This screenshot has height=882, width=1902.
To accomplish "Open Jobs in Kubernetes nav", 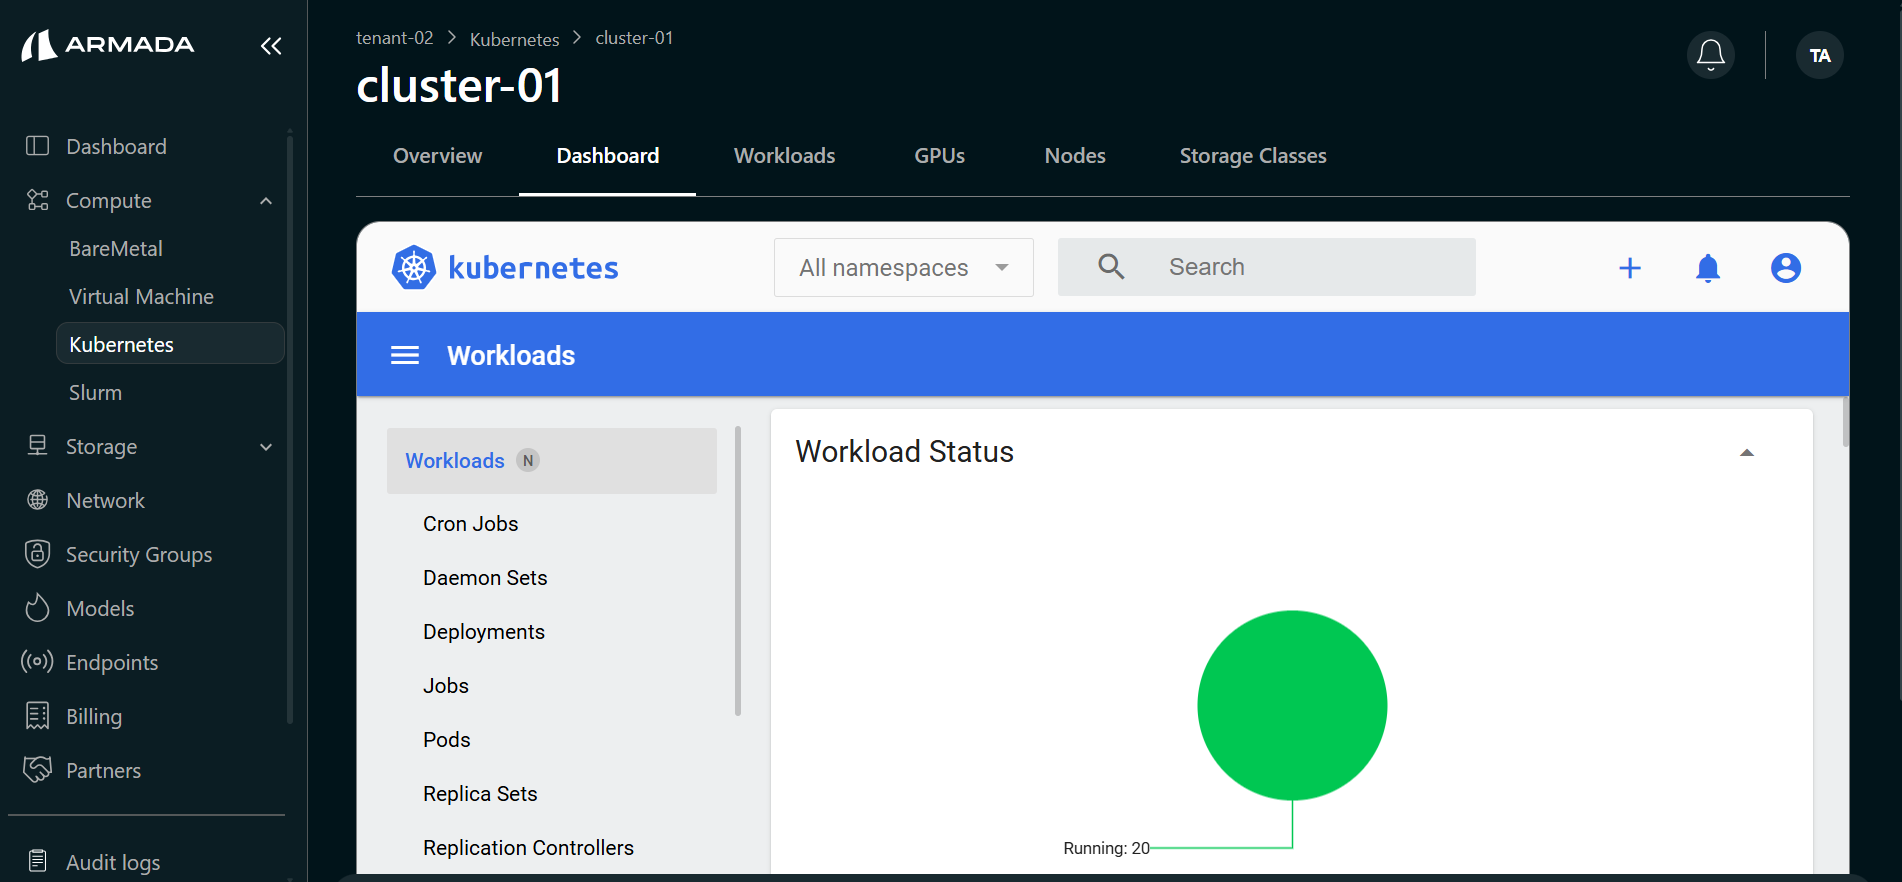I will pos(446,686).
